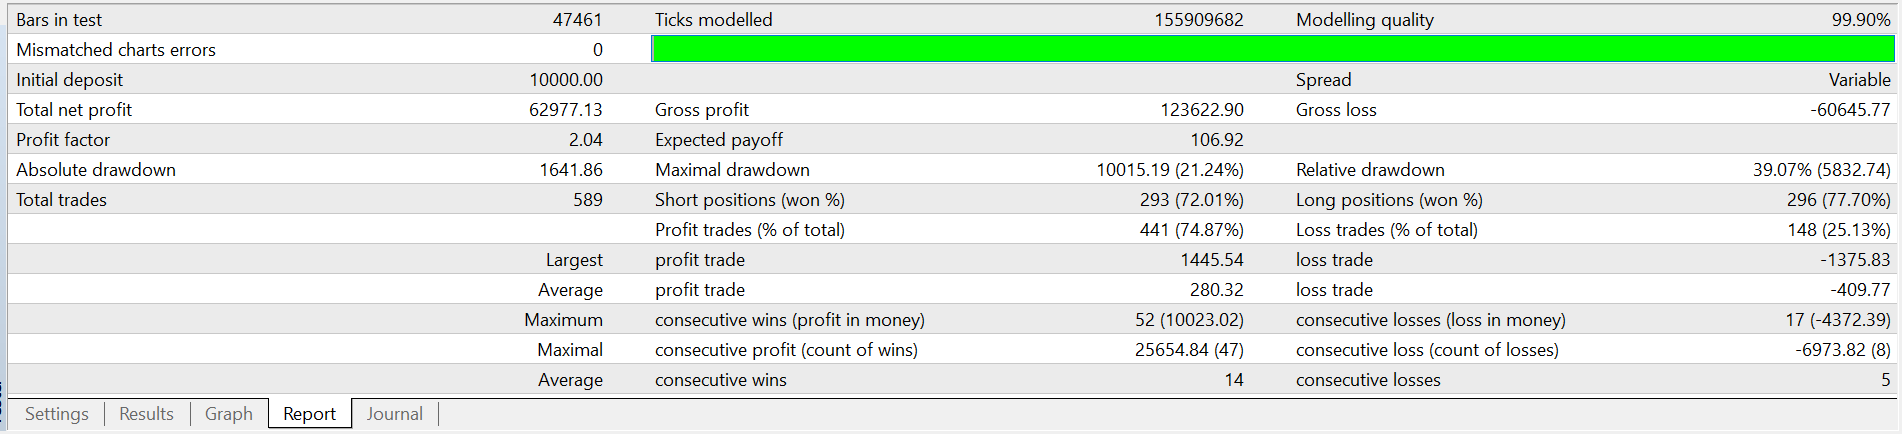The height and width of the screenshot is (434, 1902).
Task: Click the Largest profit trade value 1445.54
Action: 1212,260
